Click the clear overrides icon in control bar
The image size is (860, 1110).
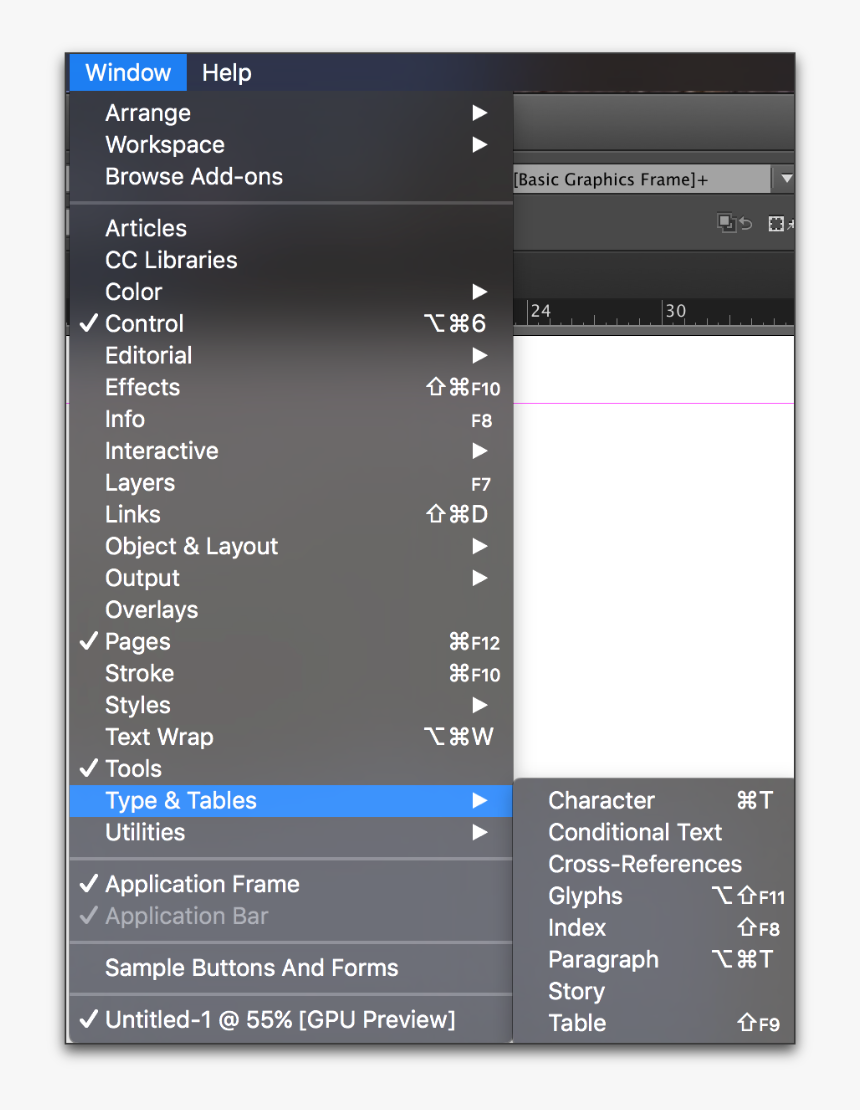click(x=735, y=224)
